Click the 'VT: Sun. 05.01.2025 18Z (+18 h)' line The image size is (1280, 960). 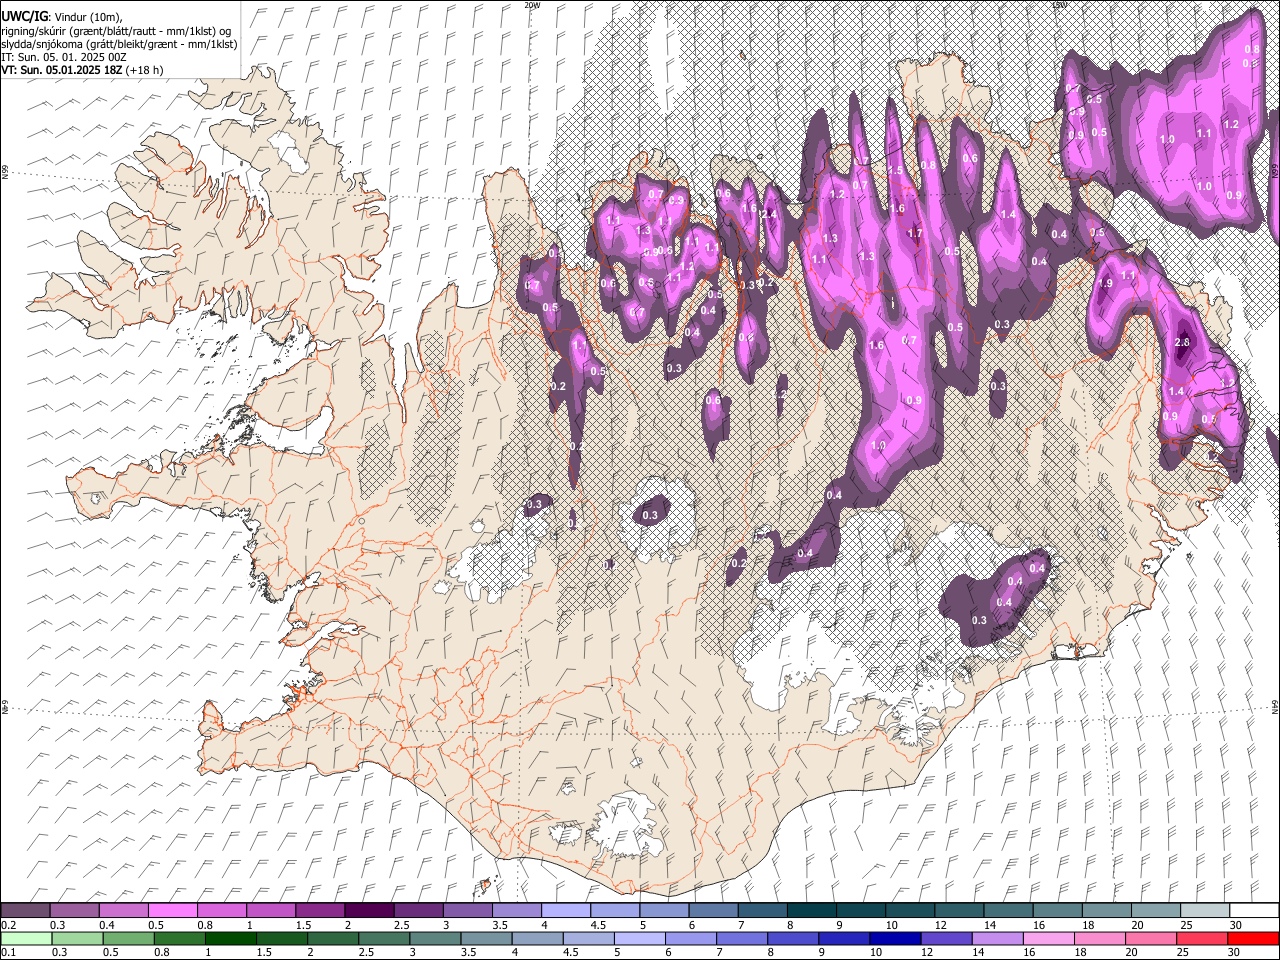[82, 70]
